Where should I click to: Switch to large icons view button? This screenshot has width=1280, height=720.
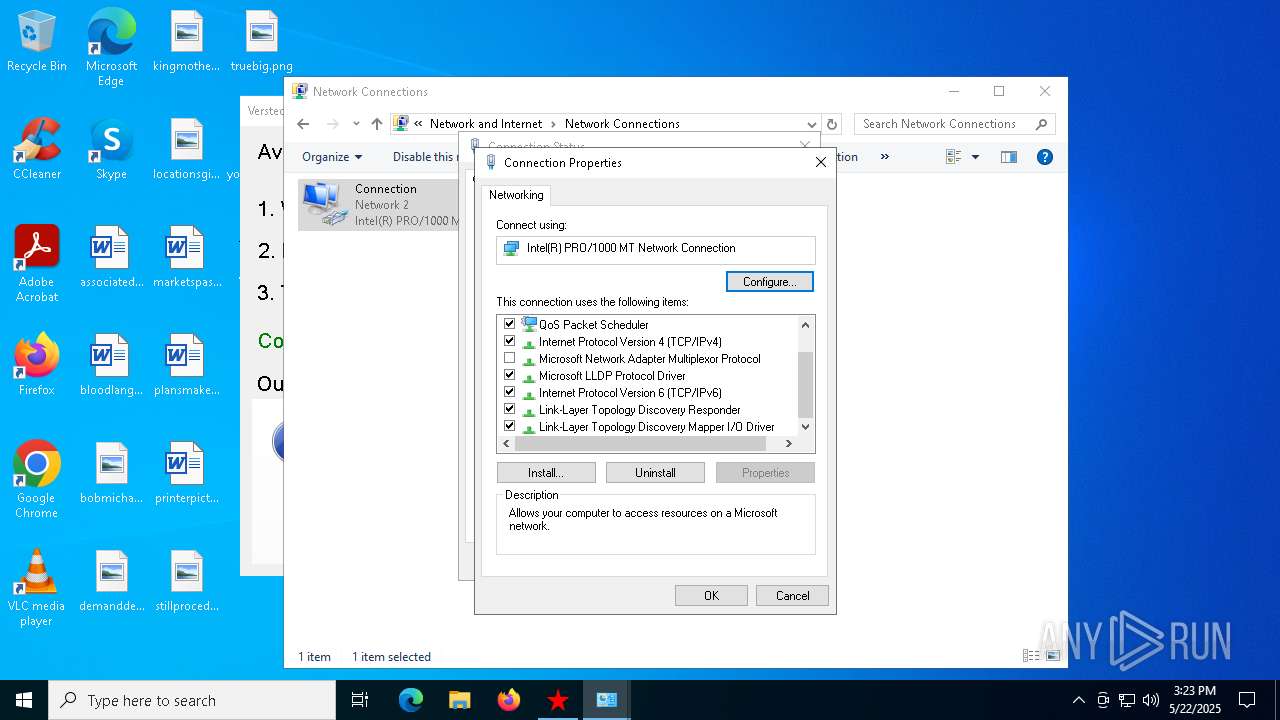pyautogui.click(x=1053, y=656)
